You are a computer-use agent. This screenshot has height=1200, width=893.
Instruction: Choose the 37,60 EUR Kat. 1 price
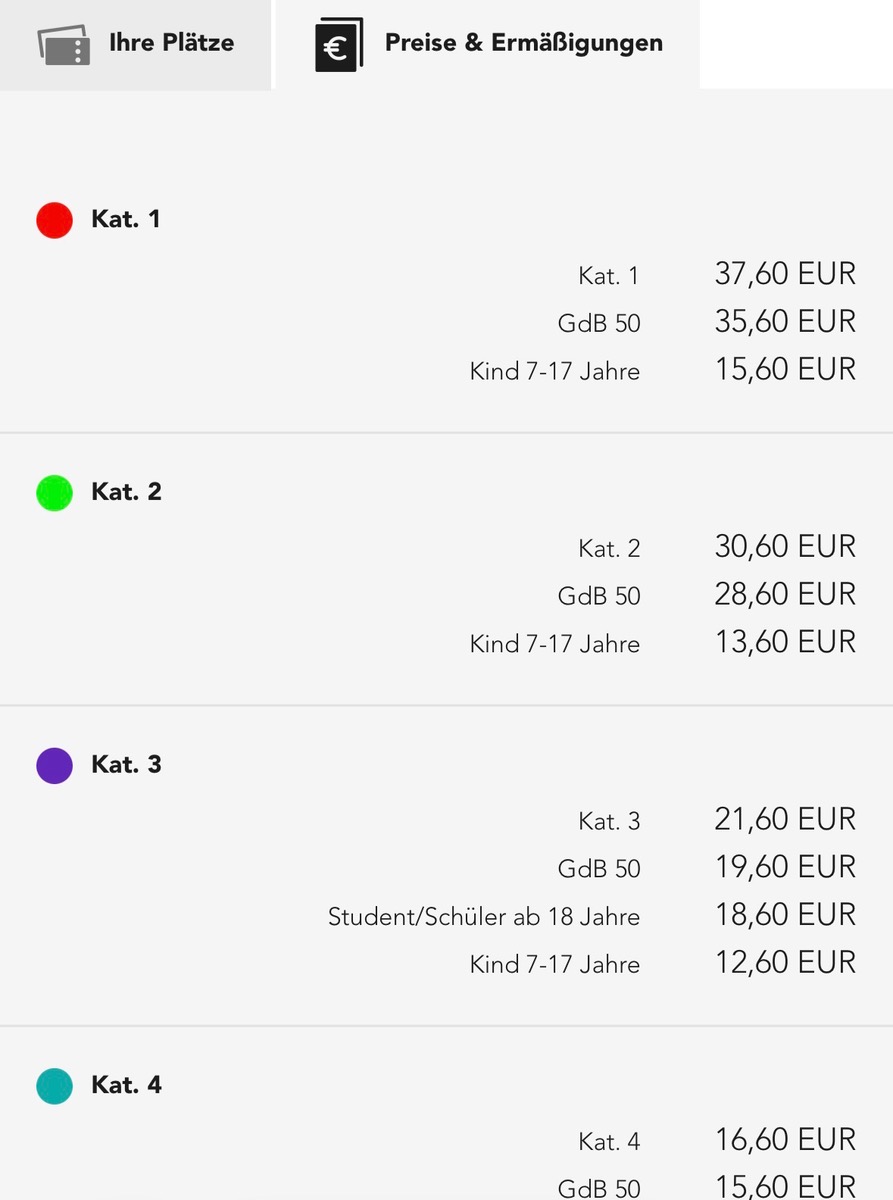point(785,274)
